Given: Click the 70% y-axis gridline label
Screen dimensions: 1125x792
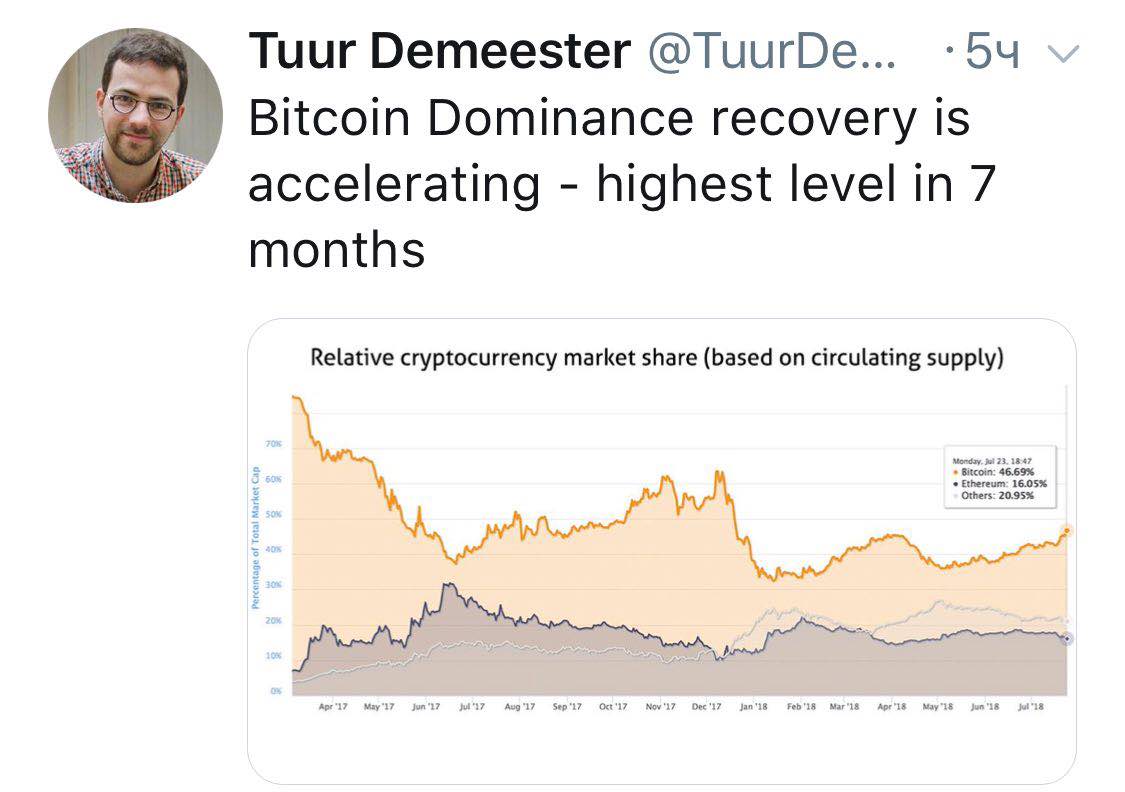Looking at the screenshot, I should click(x=273, y=444).
